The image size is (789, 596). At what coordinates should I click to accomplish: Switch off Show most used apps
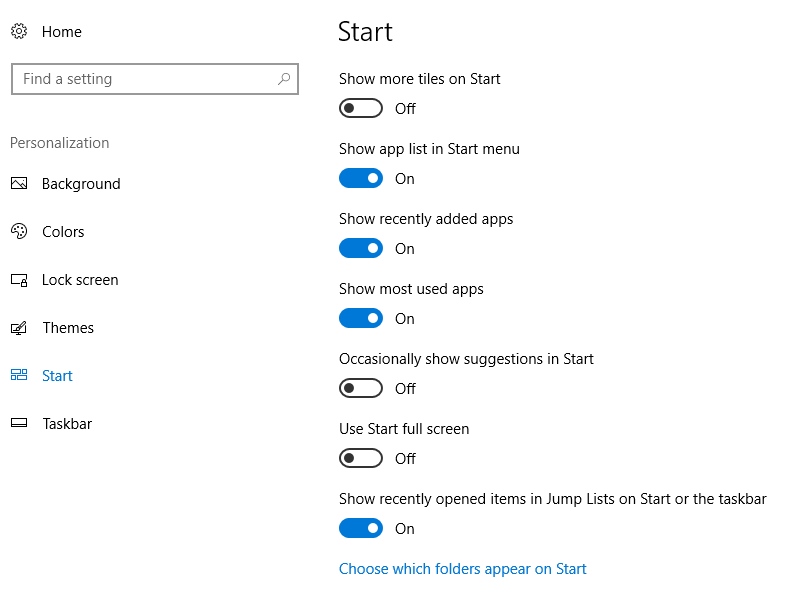[361, 318]
